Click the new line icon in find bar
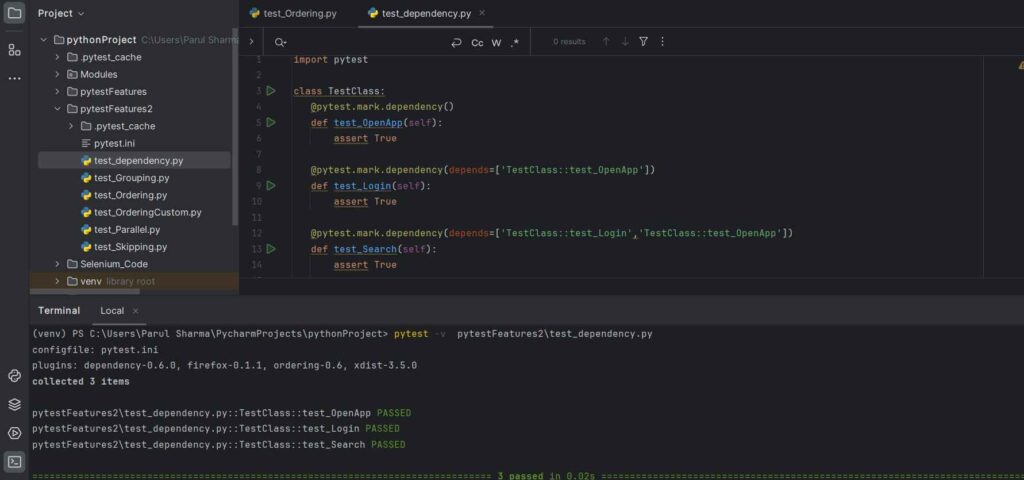This screenshot has height=480, width=1024. click(456, 42)
